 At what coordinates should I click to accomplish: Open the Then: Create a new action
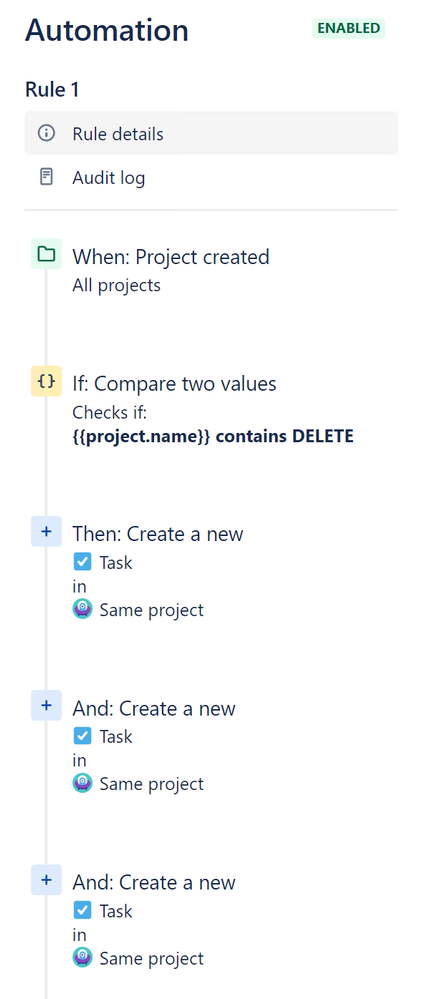click(x=157, y=533)
